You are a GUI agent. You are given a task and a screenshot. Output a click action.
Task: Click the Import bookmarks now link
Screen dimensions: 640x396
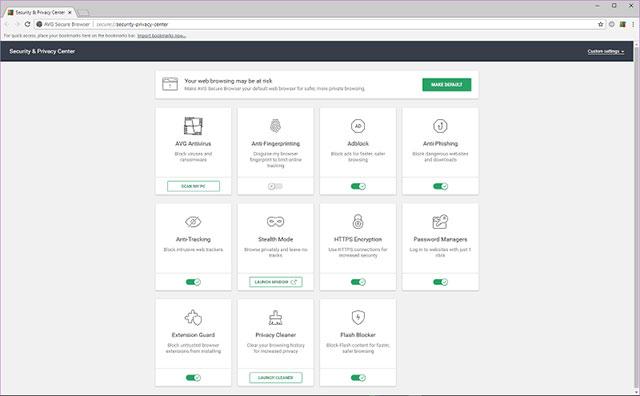[x=161, y=36]
